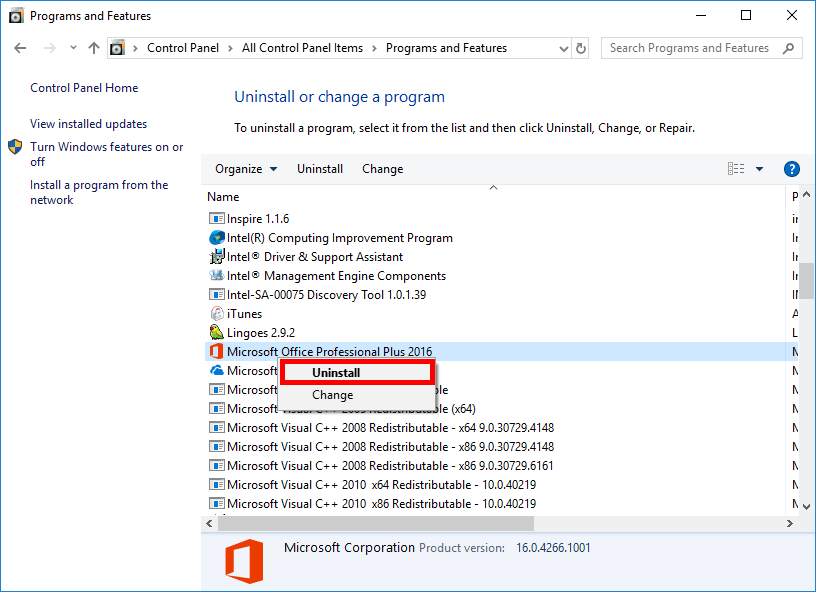
Task: Expand the chevron after All Control Panel Items
Action: pos(374,48)
